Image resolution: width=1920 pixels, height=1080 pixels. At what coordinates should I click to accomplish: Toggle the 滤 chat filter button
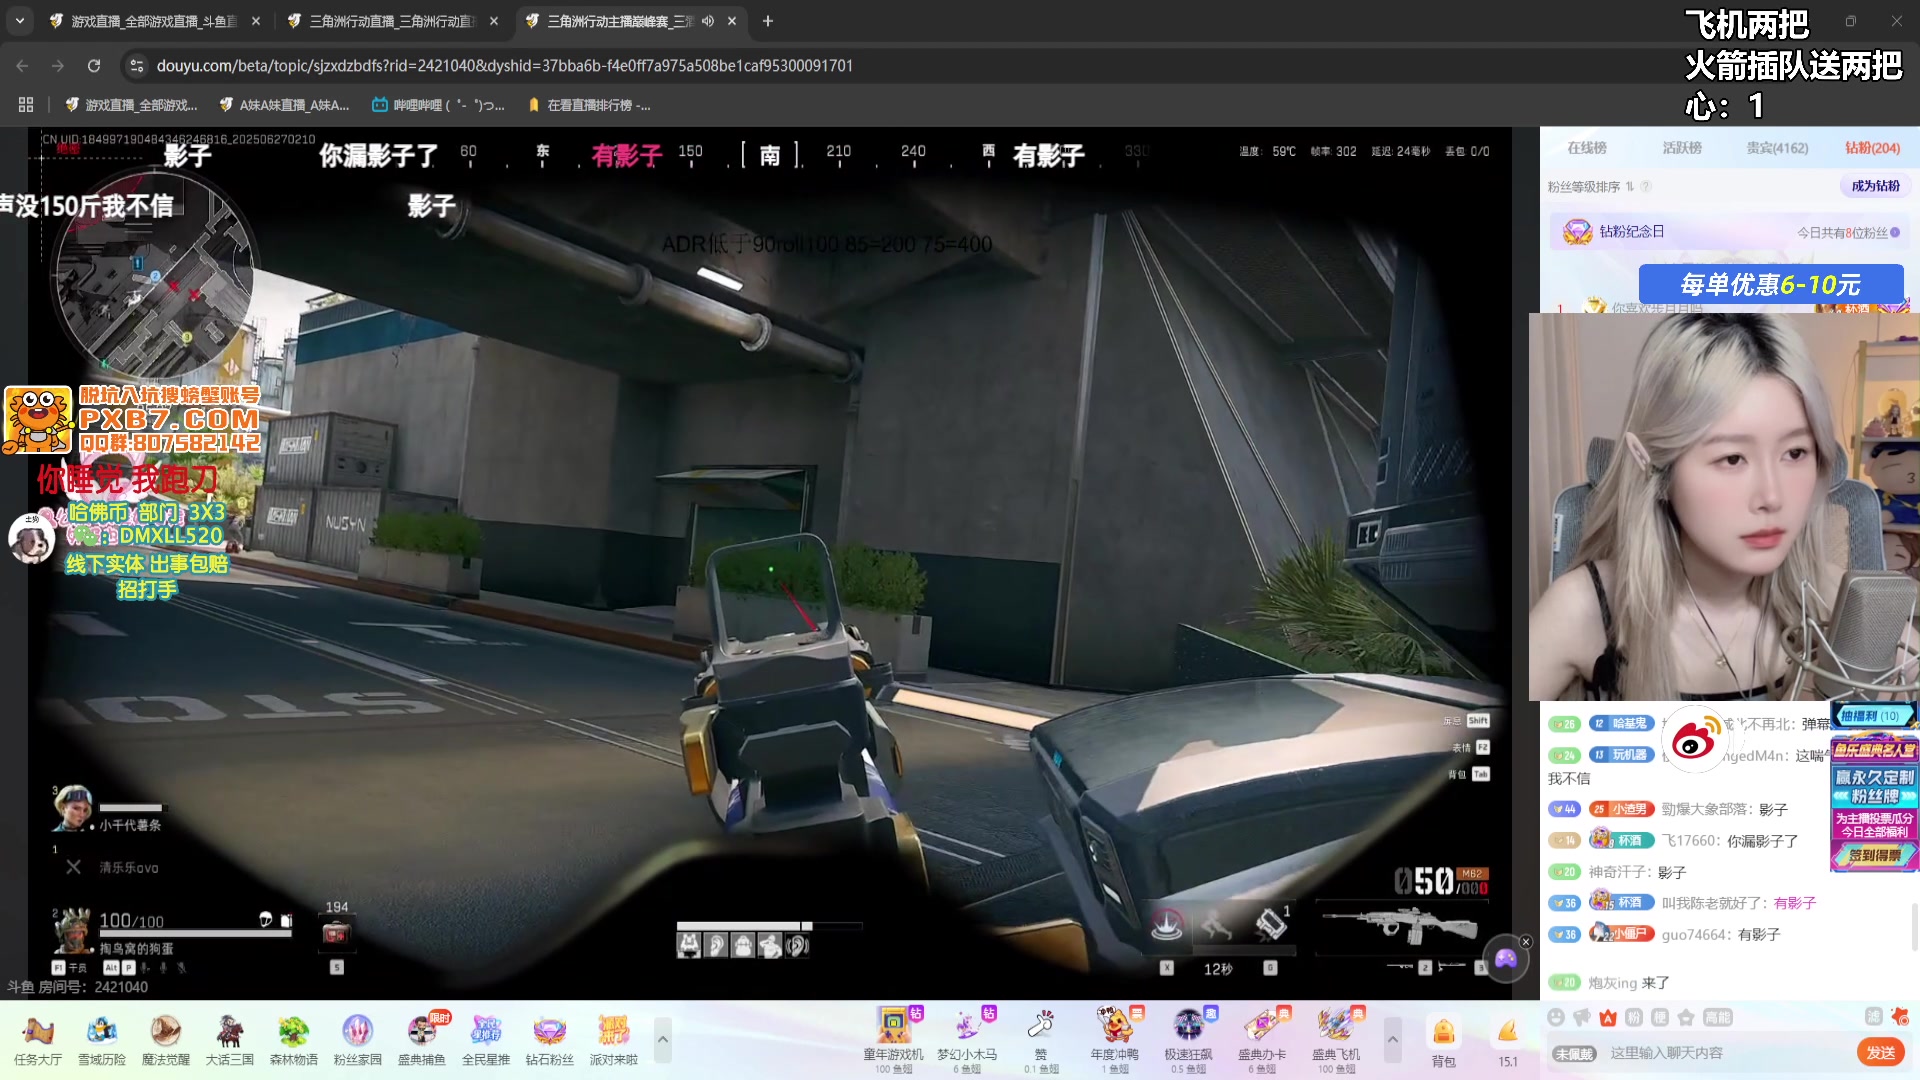[1874, 1016]
